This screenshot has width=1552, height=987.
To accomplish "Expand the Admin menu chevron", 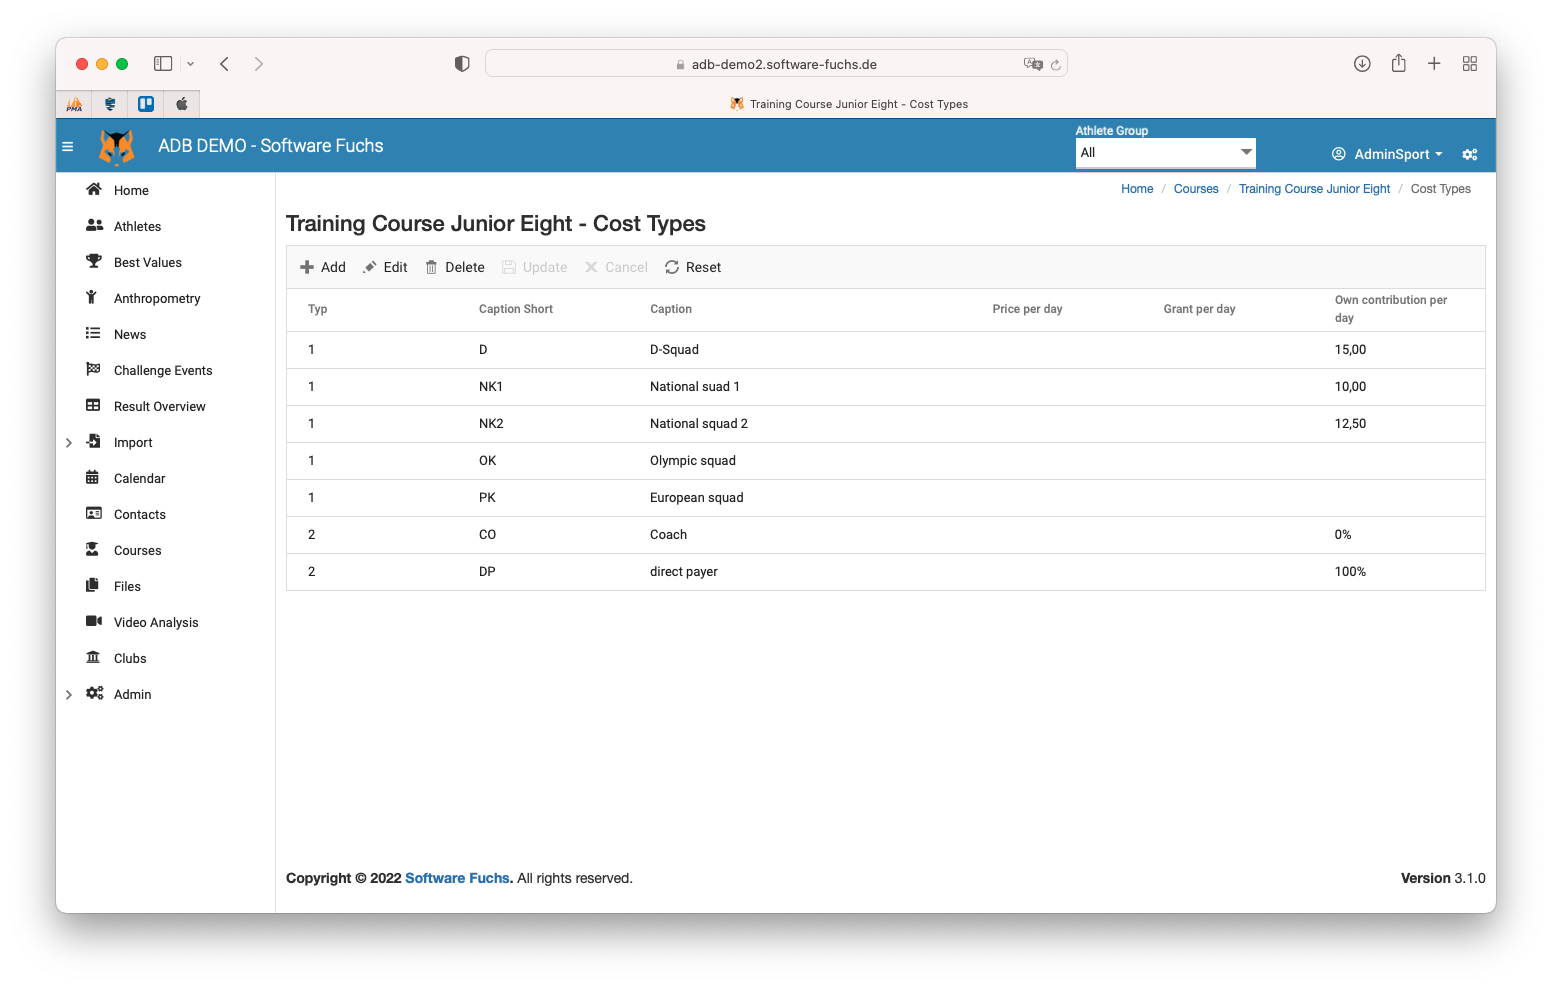I will pyautogui.click(x=69, y=694).
